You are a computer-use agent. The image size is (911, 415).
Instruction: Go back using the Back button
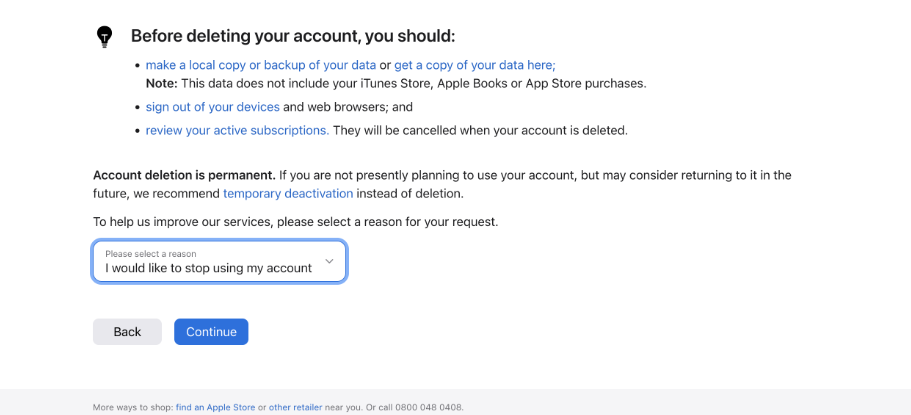(127, 331)
